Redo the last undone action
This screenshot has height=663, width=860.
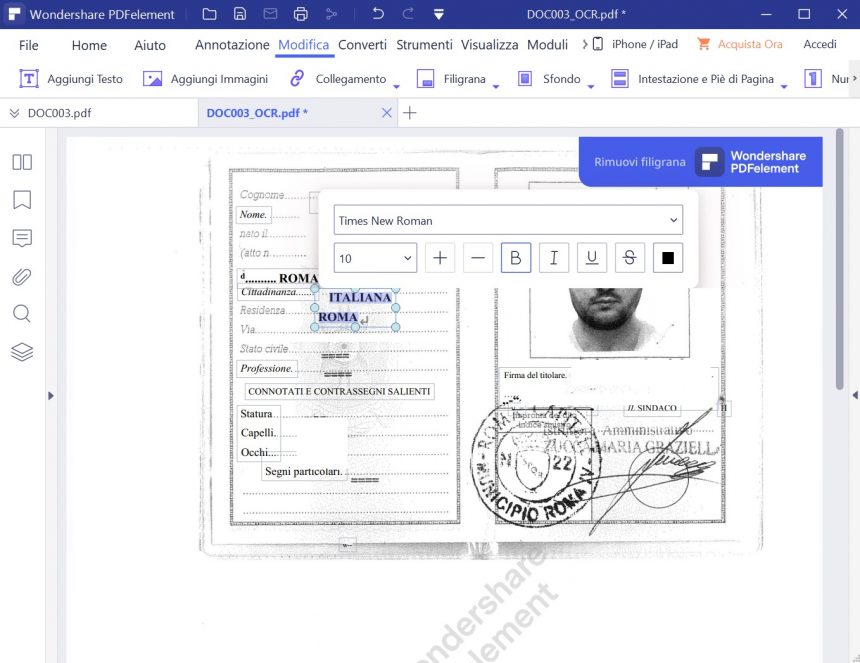click(408, 14)
